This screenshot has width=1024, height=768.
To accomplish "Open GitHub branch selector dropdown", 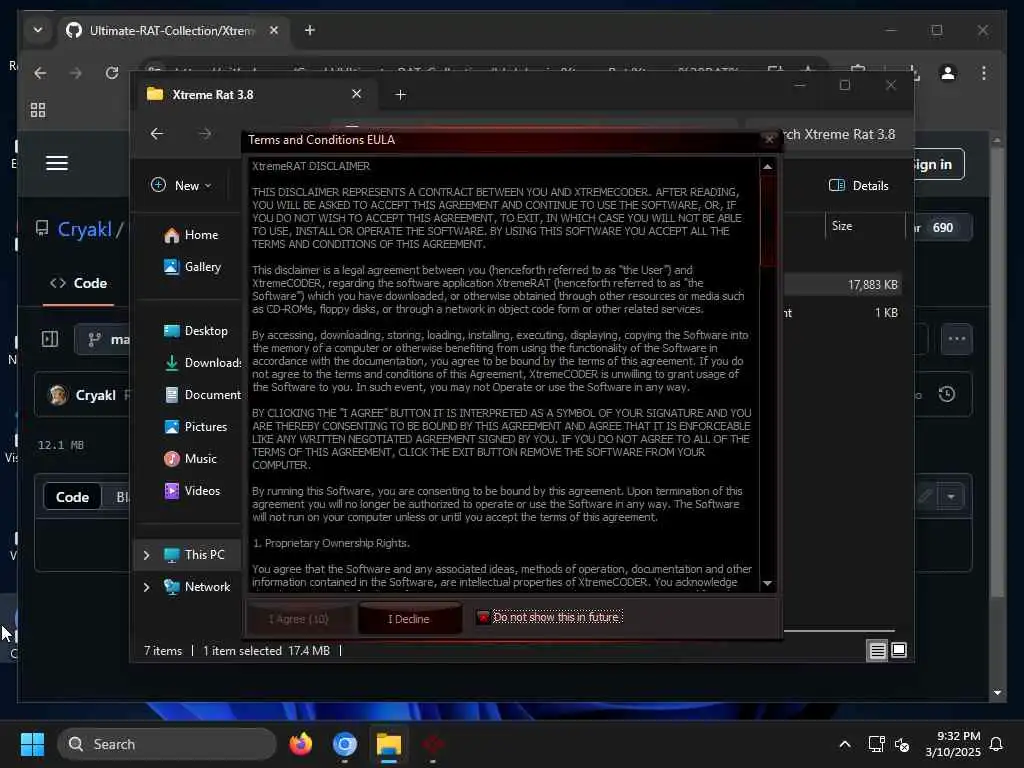I will [104, 340].
